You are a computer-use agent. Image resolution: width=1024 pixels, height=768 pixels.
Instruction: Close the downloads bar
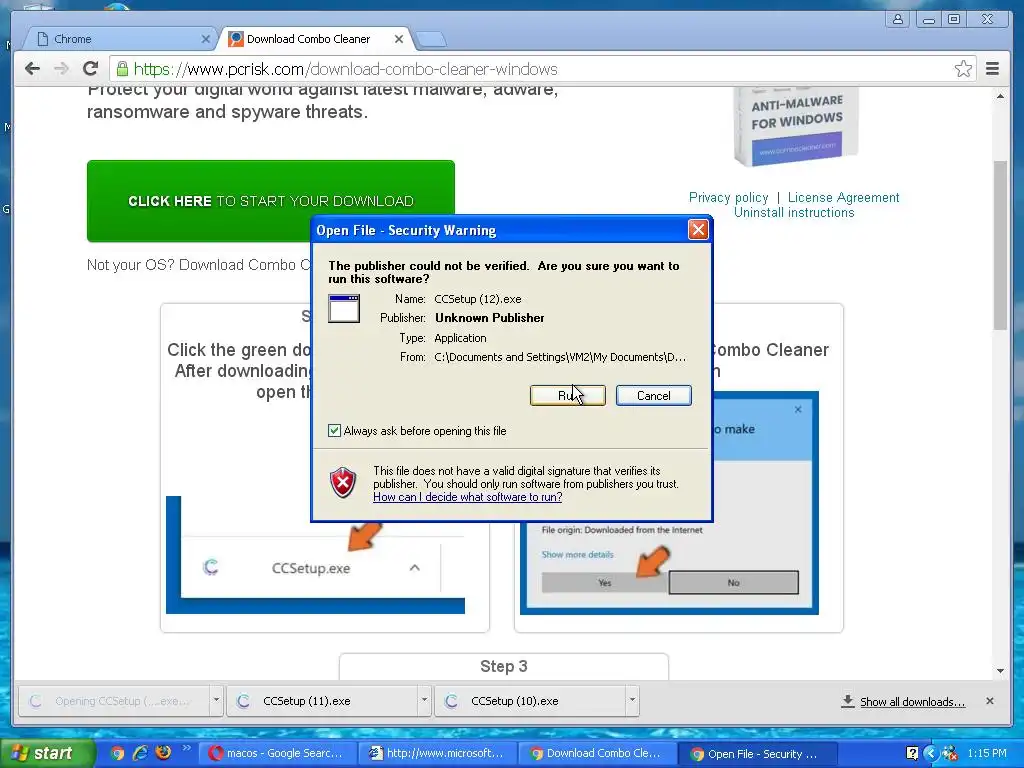tap(989, 701)
